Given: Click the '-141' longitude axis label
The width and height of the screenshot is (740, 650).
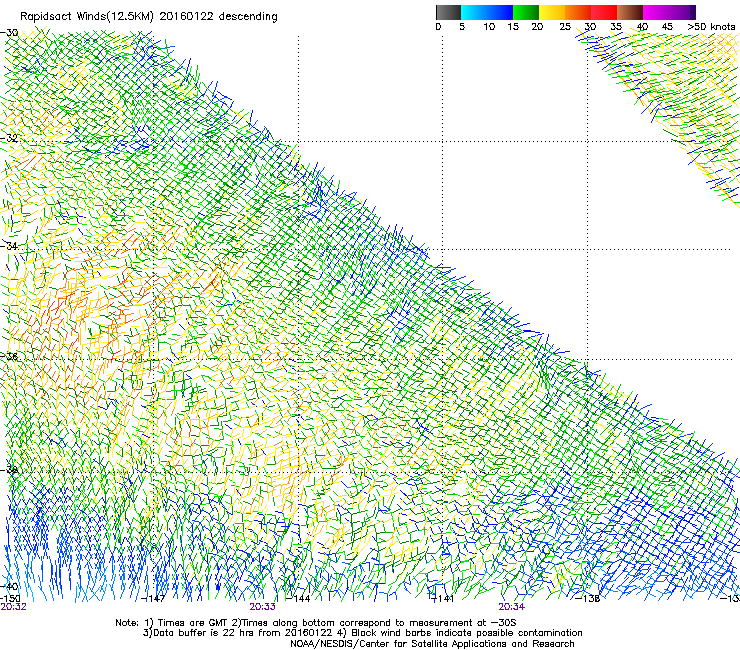Looking at the screenshot, I should pos(443,599).
